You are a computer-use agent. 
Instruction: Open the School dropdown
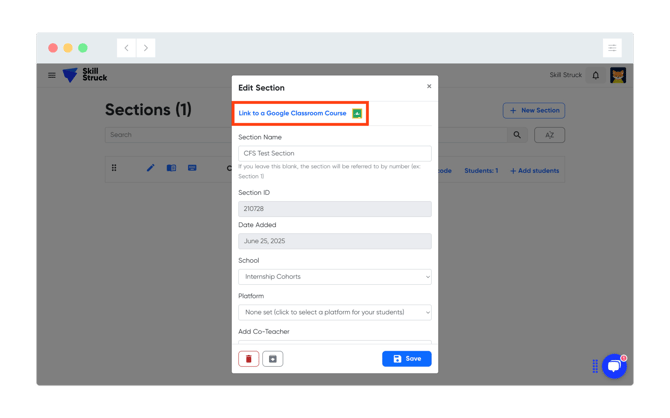coord(335,277)
